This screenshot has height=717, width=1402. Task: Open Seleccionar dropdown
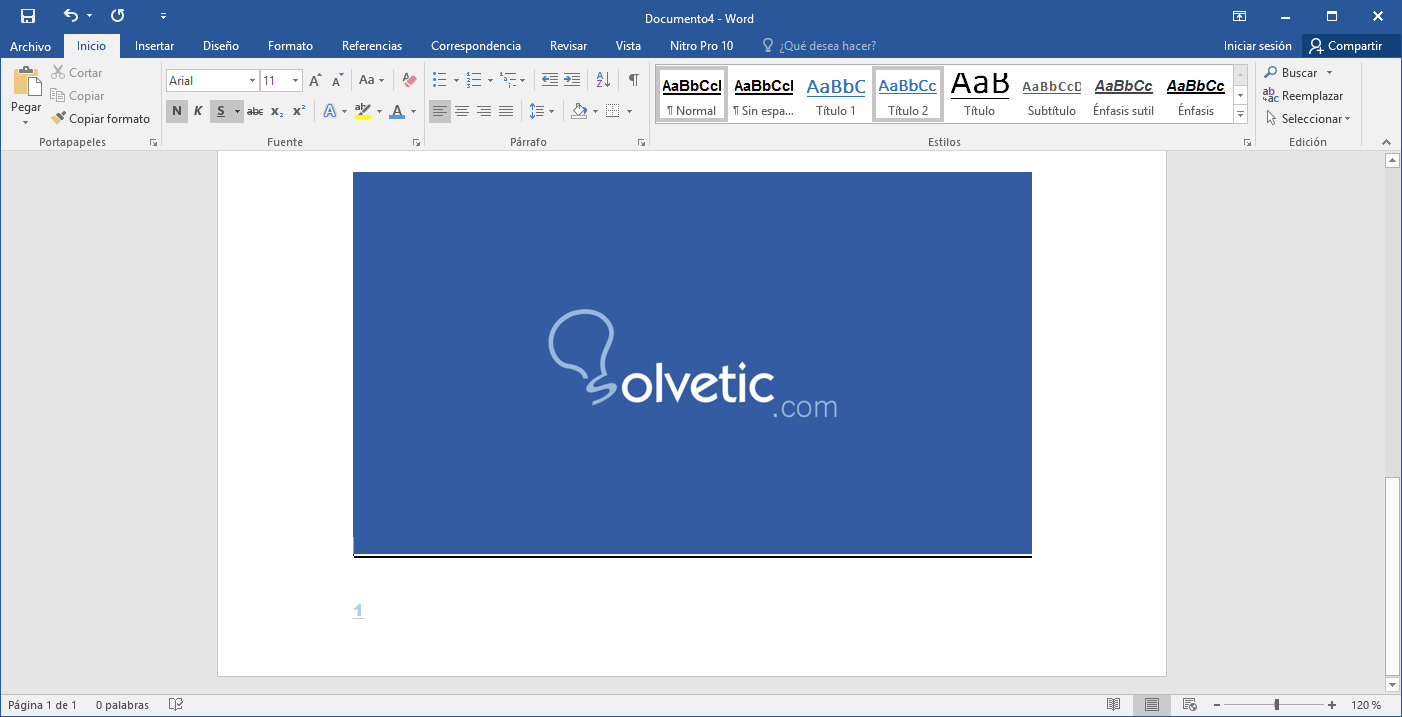[1307, 119]
